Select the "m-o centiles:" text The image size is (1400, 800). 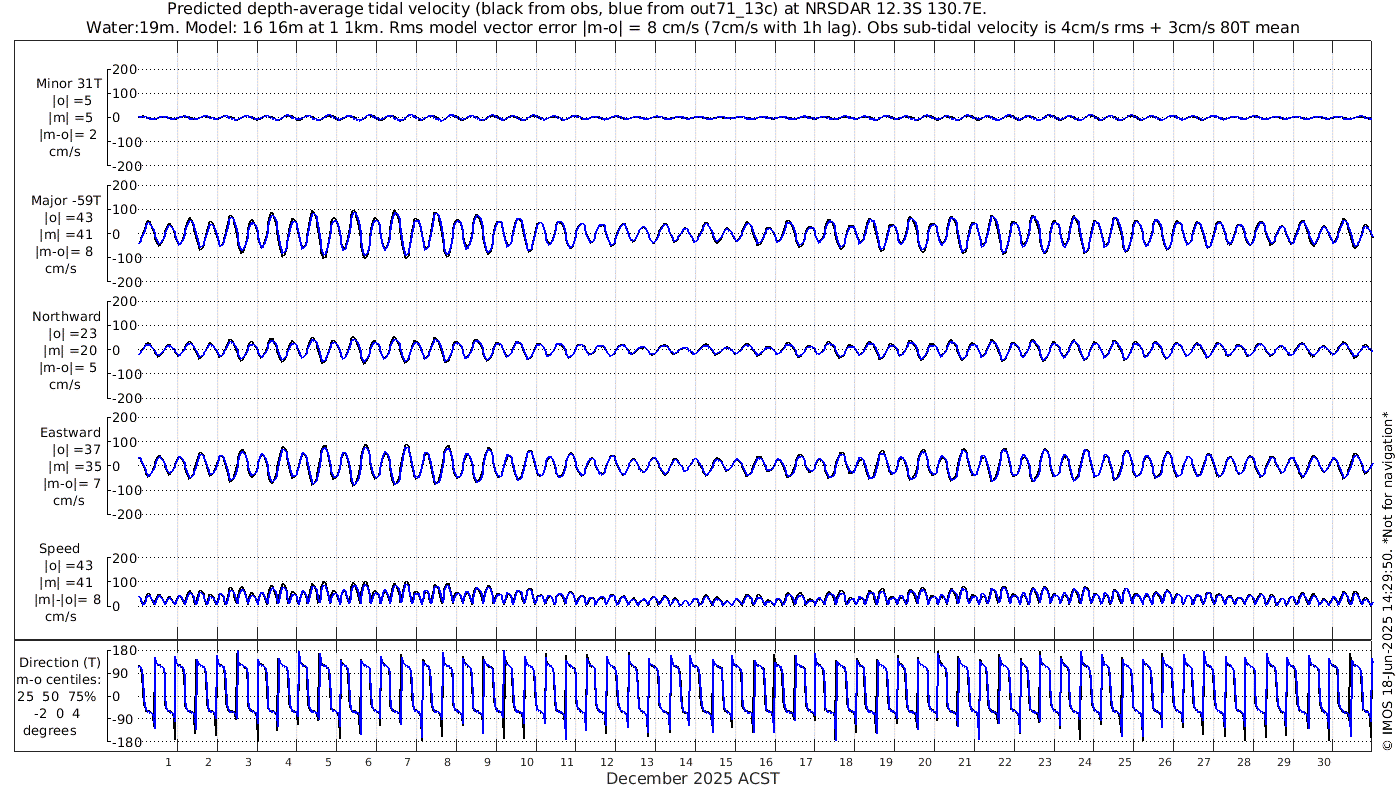[x=60, y=679]
